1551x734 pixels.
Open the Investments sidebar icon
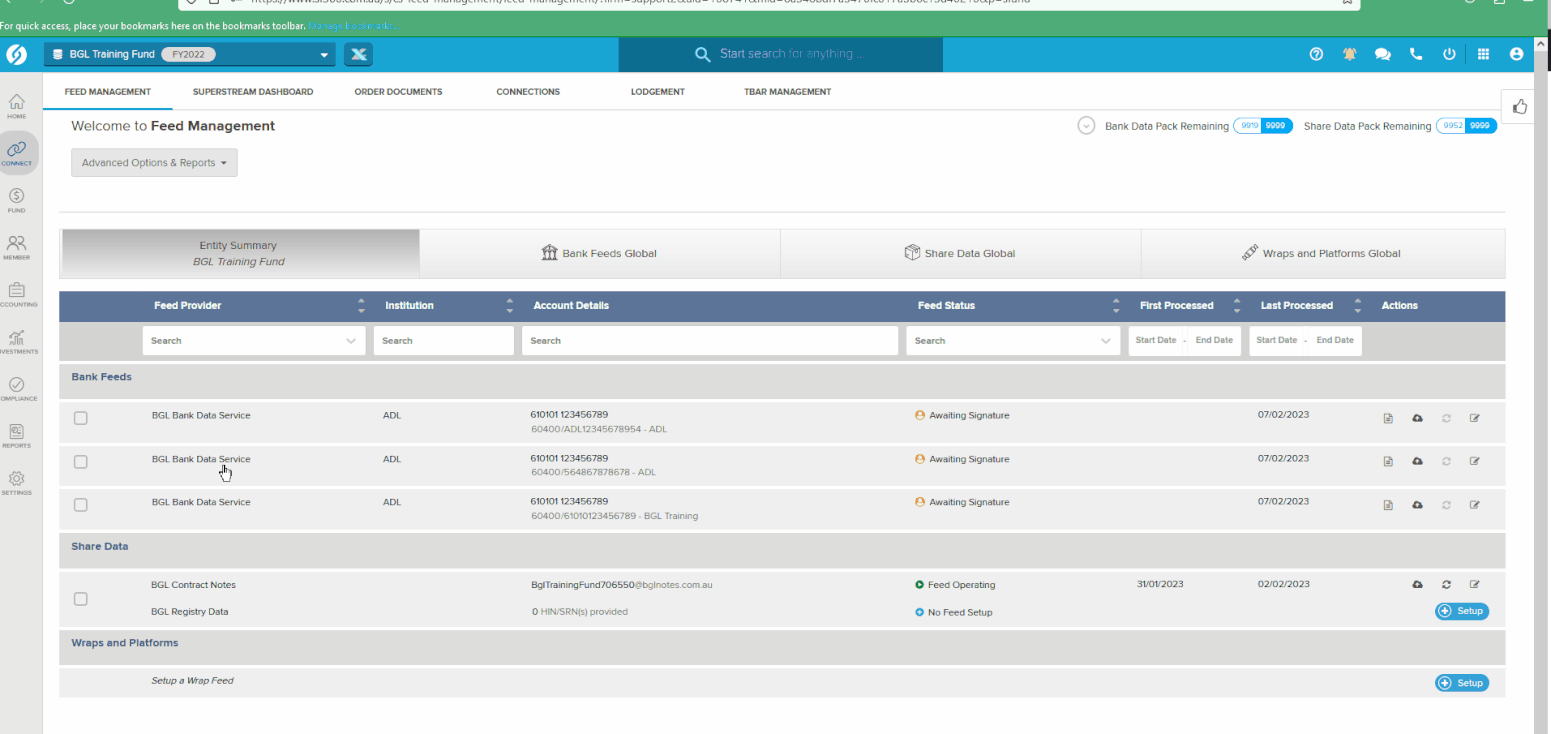(17, 342)
